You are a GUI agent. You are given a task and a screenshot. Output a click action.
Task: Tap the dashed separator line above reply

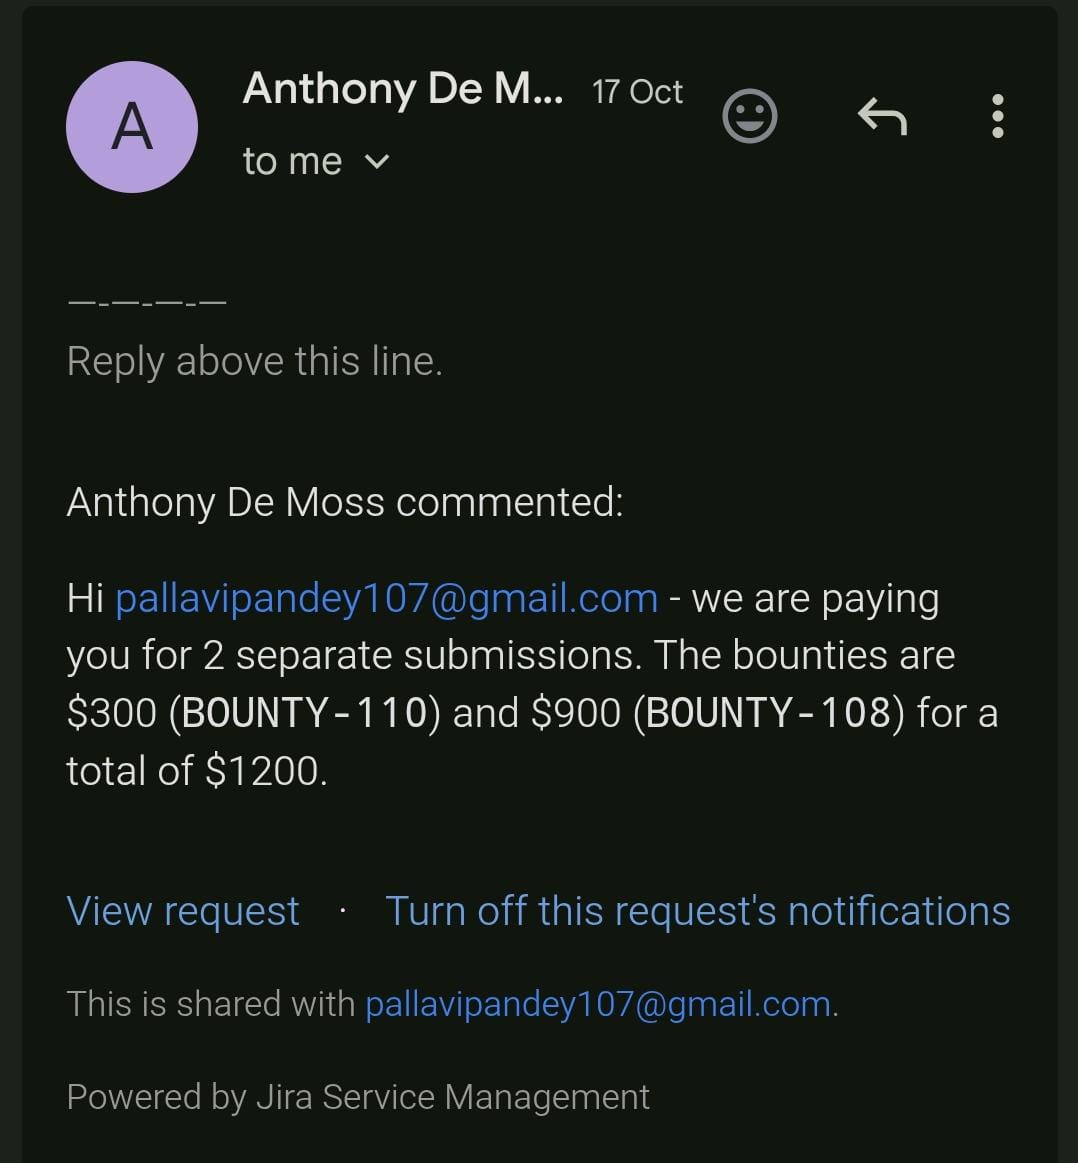[147, 301]
